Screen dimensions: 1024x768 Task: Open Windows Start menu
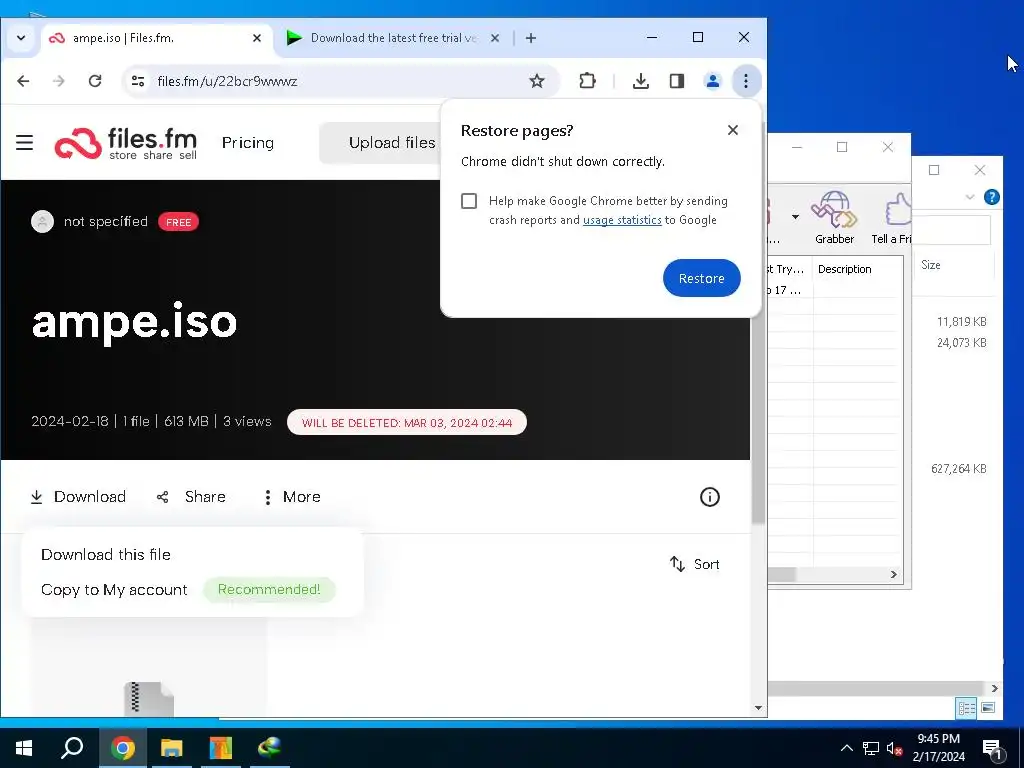coord(24,748)
